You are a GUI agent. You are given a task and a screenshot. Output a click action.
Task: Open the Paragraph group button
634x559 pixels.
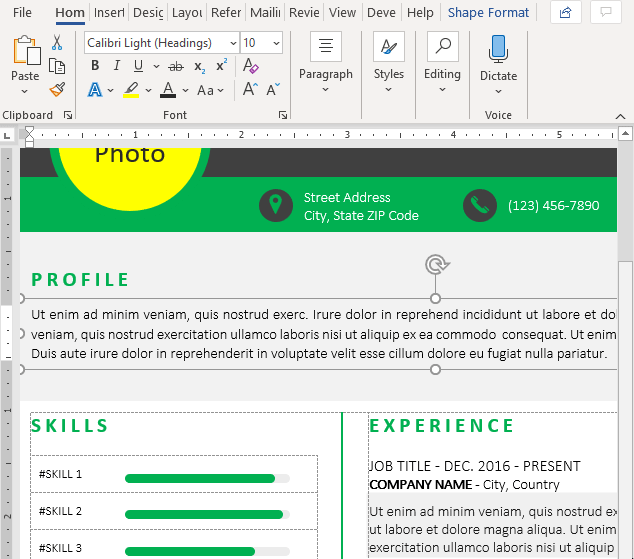(x=325, y=63)
